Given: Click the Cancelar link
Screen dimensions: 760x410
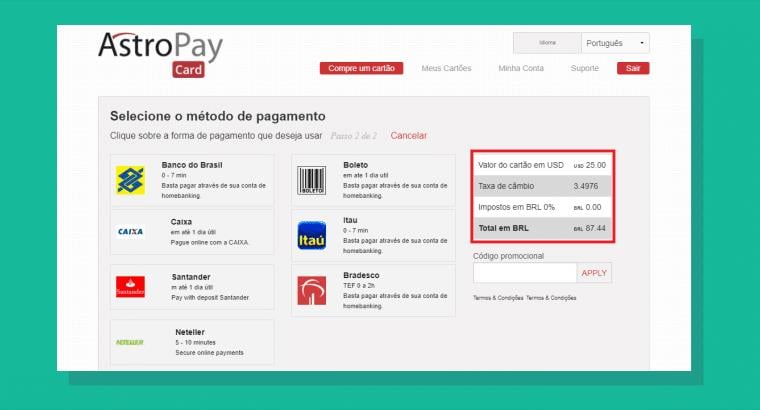Looking at the screenshot, I should click(x=409, y=136).
